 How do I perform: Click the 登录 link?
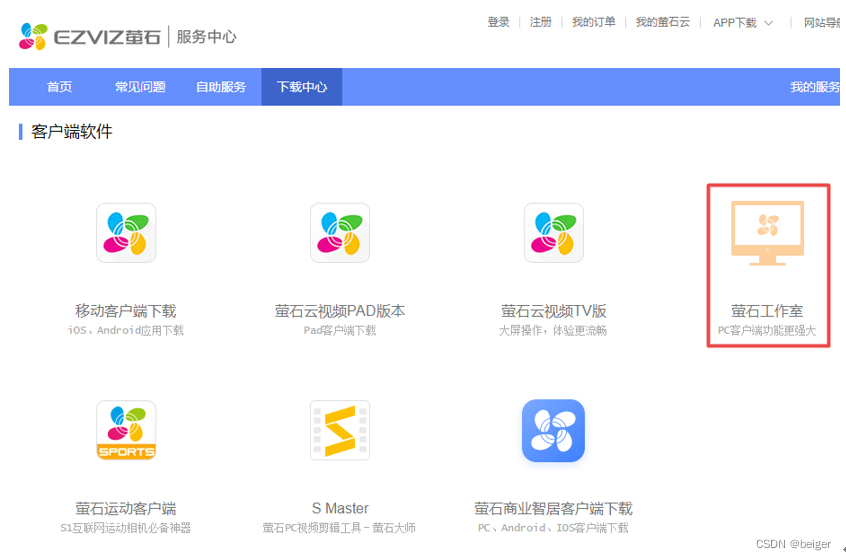point(499,22)
